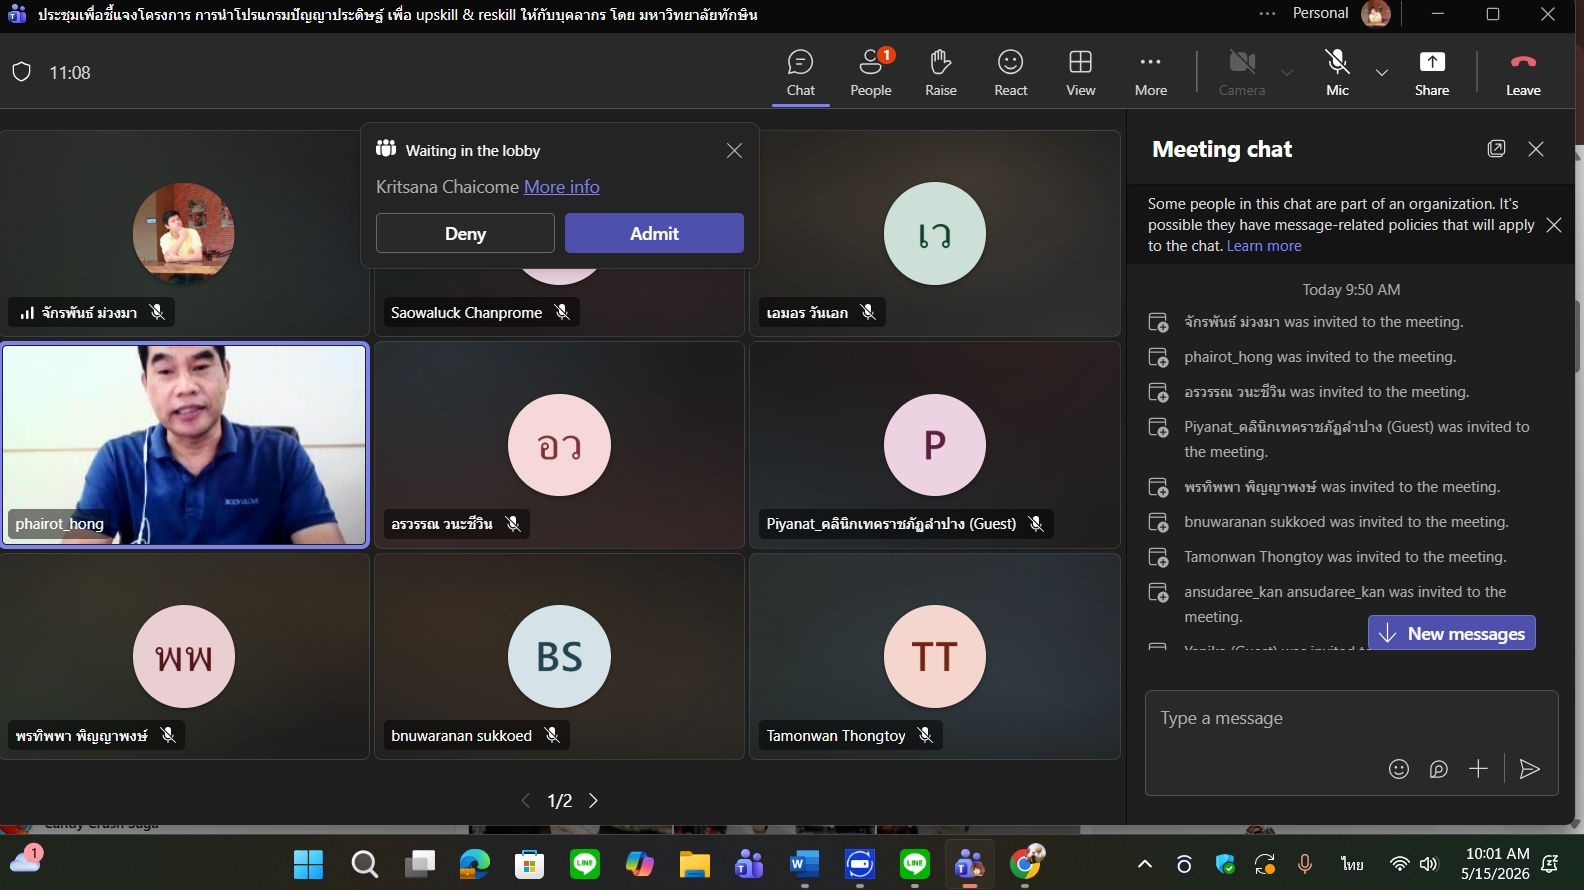Viewport: 1584px width, 890px height.
Task: Turn on the Camera
Action: (1242, 73)
